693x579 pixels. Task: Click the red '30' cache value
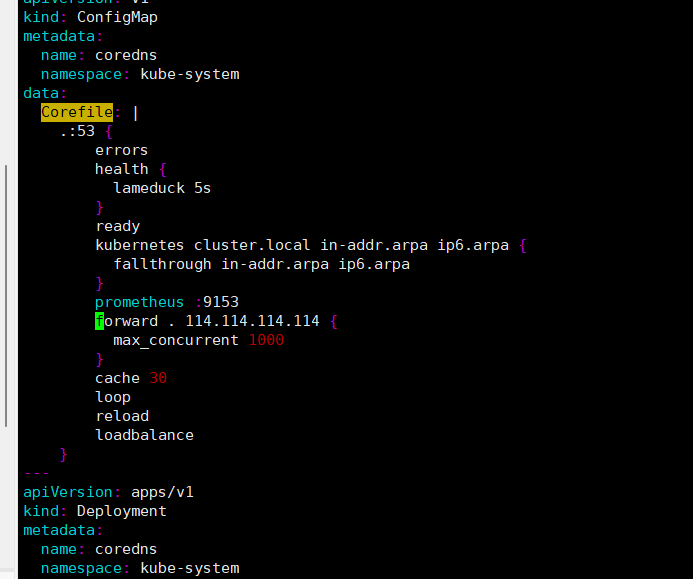point(158,378)
